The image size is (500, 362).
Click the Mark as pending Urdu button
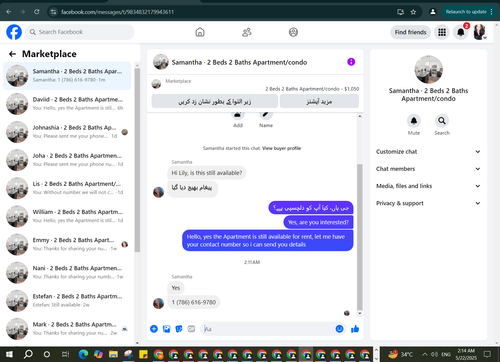(215, 101)
